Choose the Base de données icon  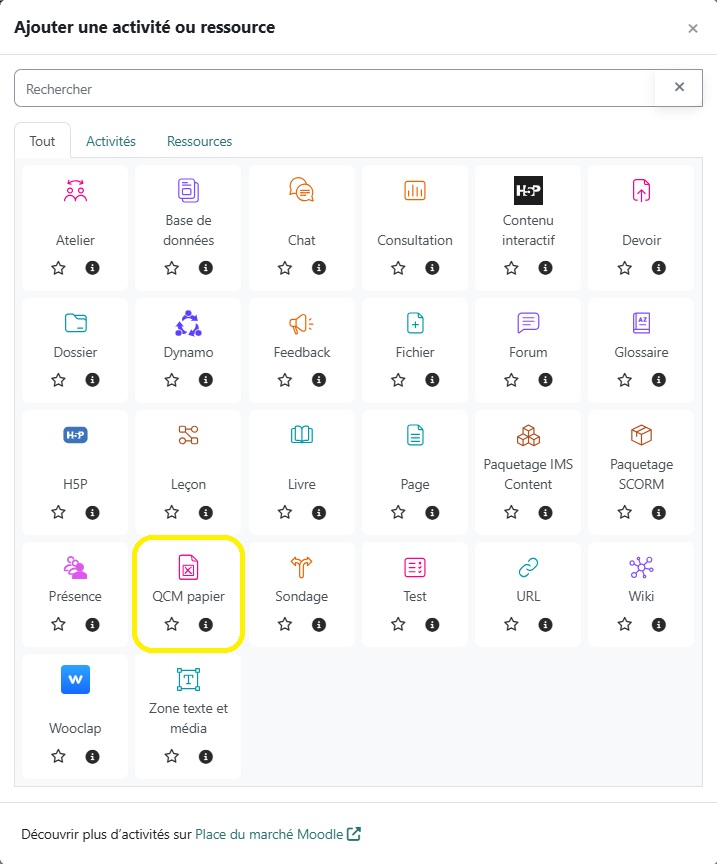pyautogui.click(x=188, y=191)
